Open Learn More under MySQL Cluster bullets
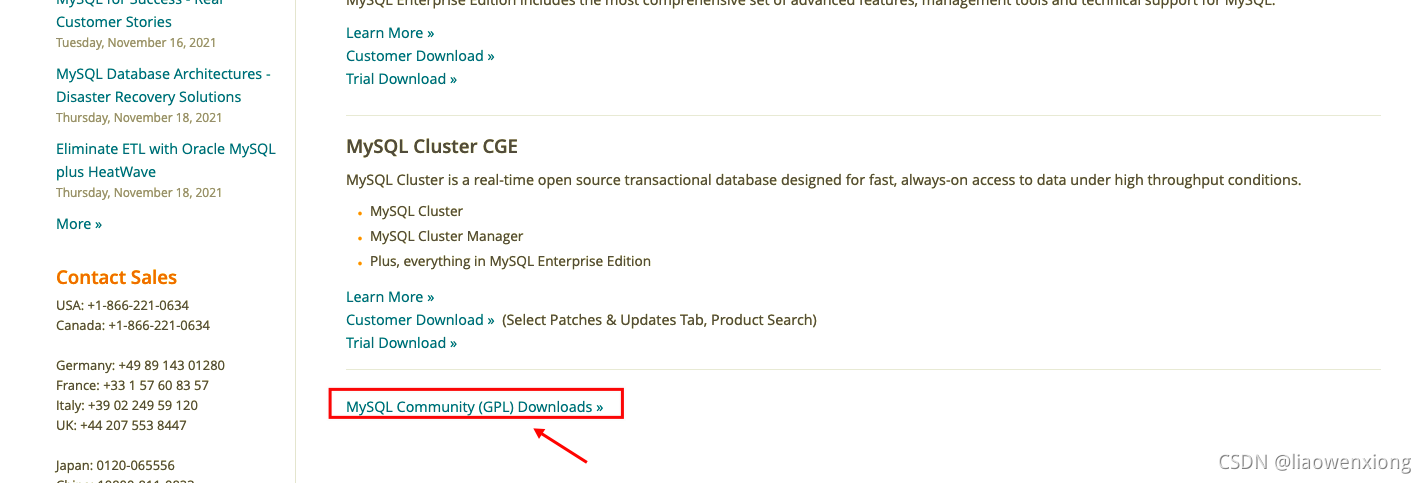 tap(390, 297)
